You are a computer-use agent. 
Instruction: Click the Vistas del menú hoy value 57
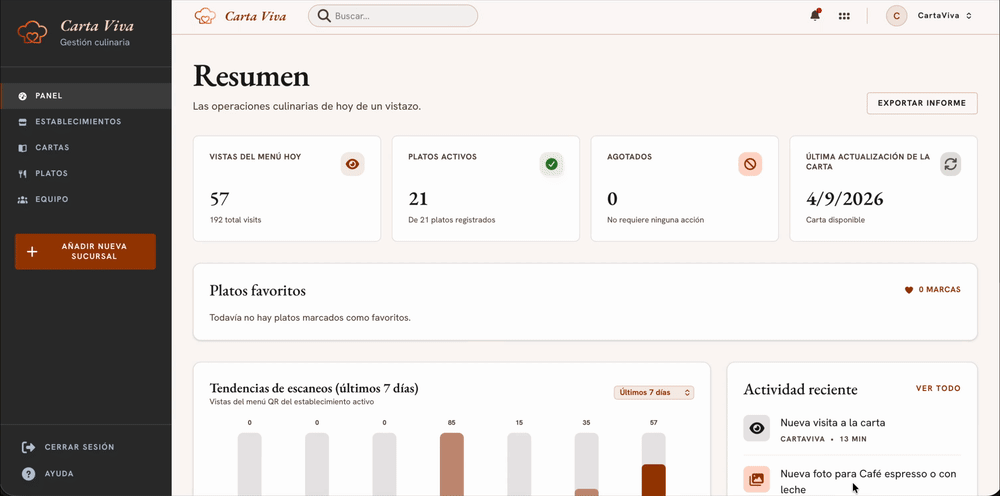pyautogui.click(x=219, y=199)
